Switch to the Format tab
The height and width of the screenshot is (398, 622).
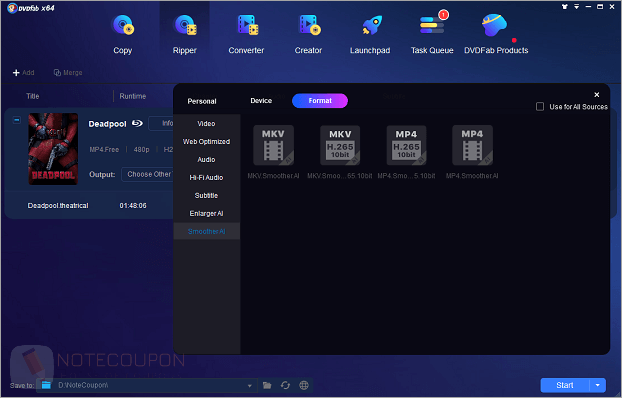click(x=320, y=101)
